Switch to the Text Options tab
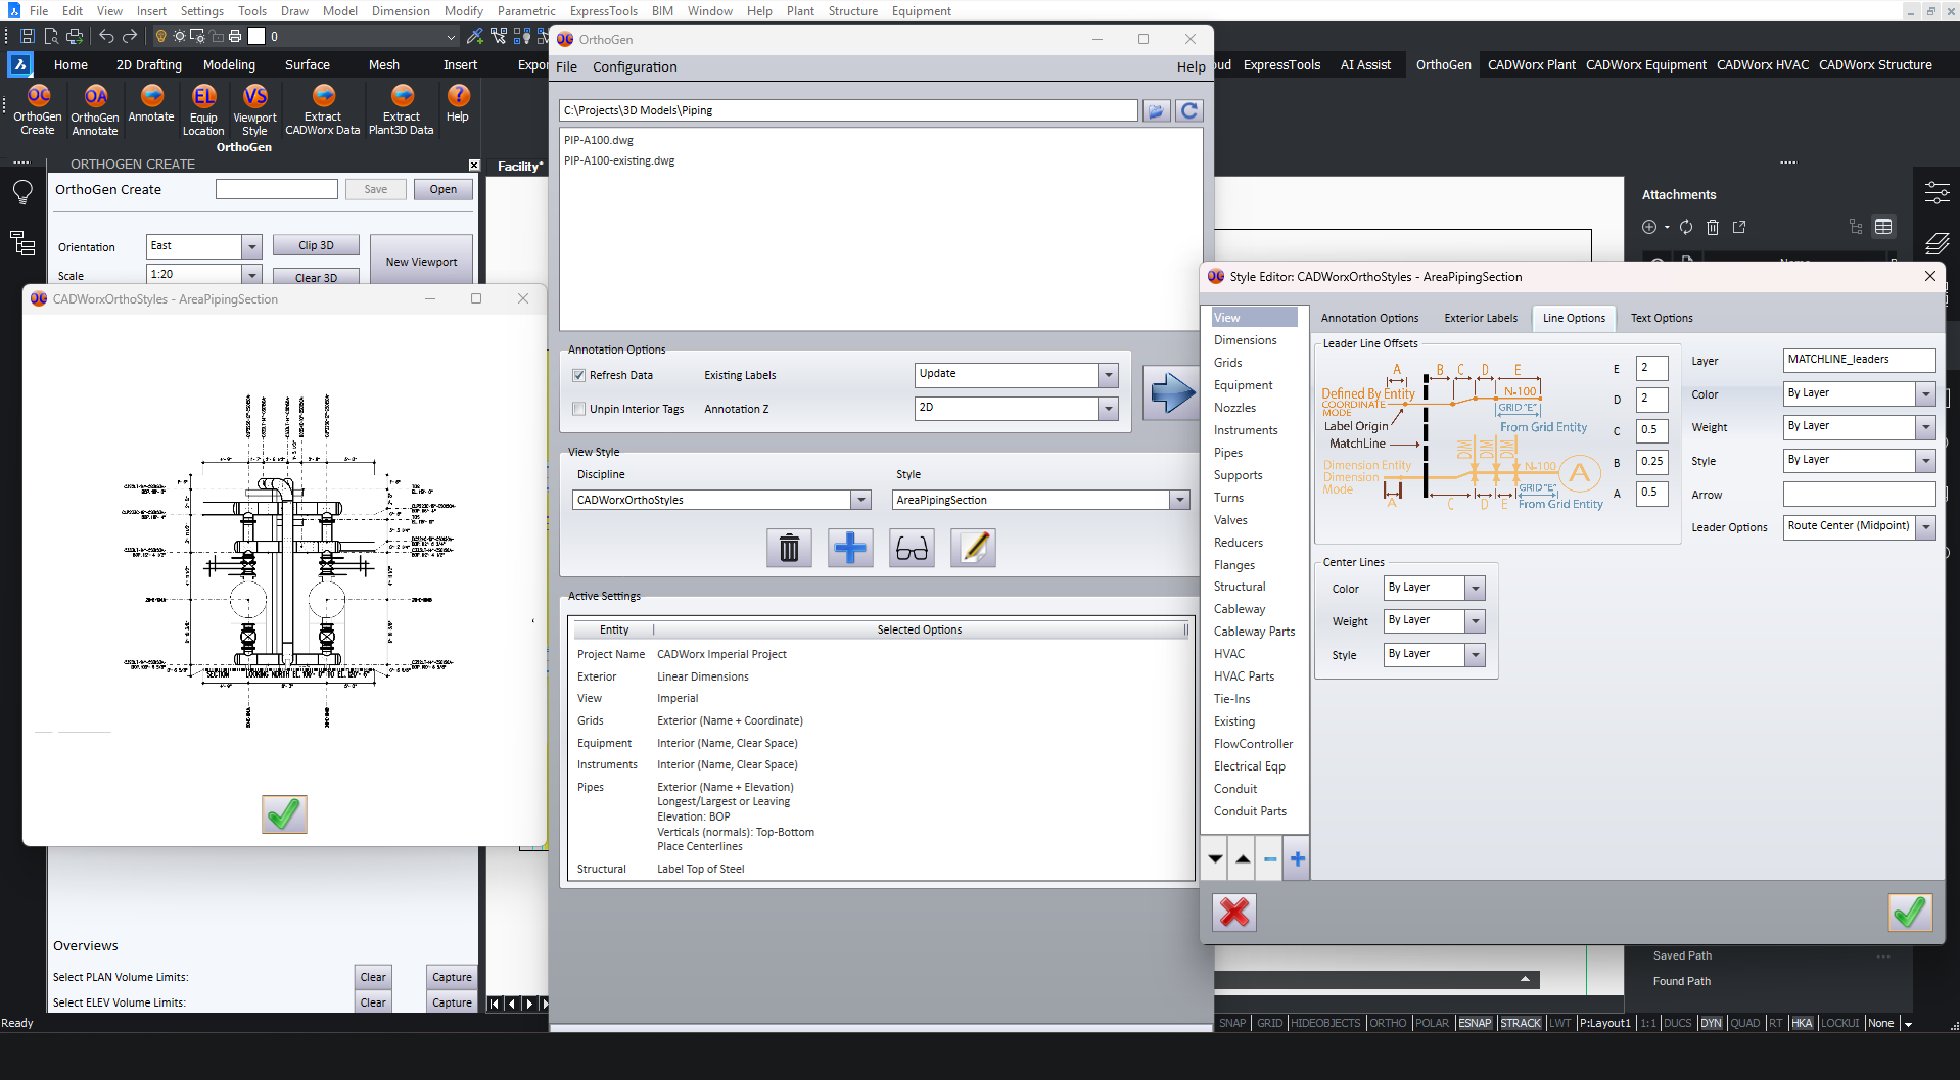This screenshot has height=1080, width=1960. point(1661,318)
